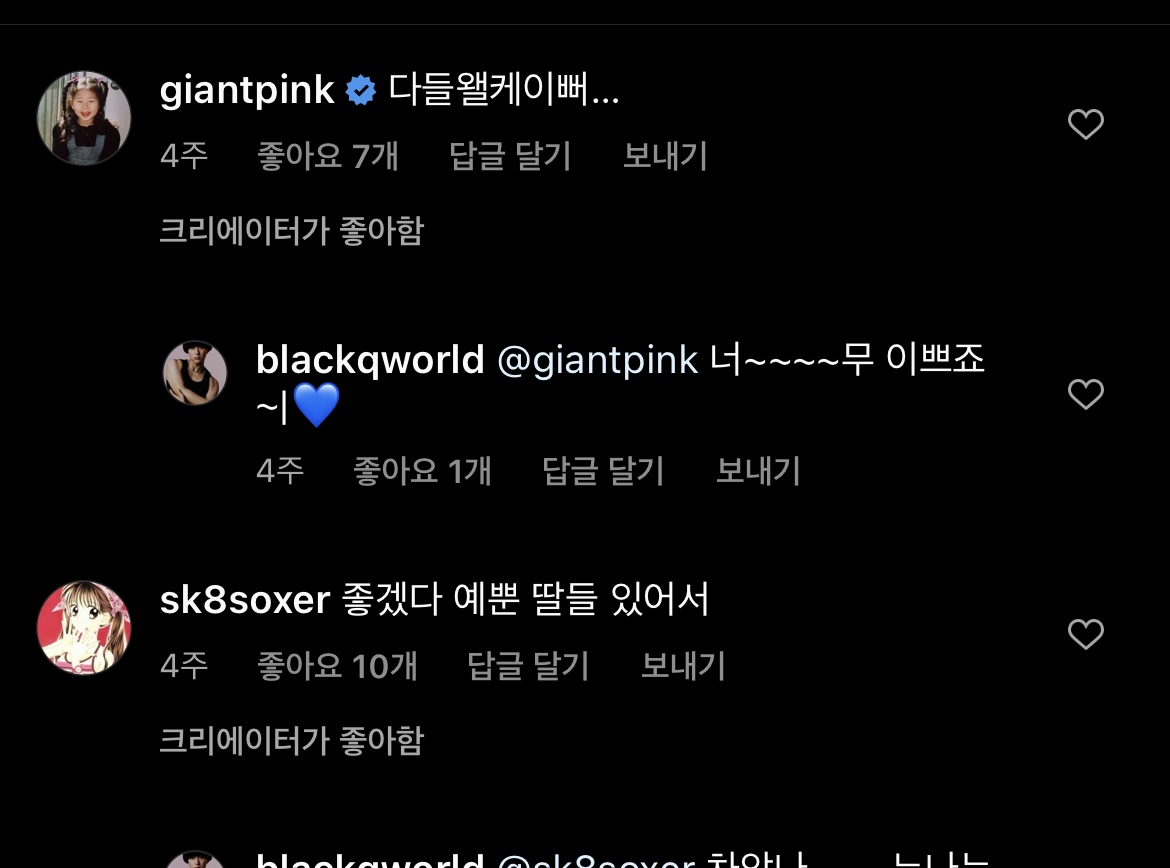Follow the @giantpink mention in reply
The height and width of the screenshot is (868, 1170).
click(598, 360)
